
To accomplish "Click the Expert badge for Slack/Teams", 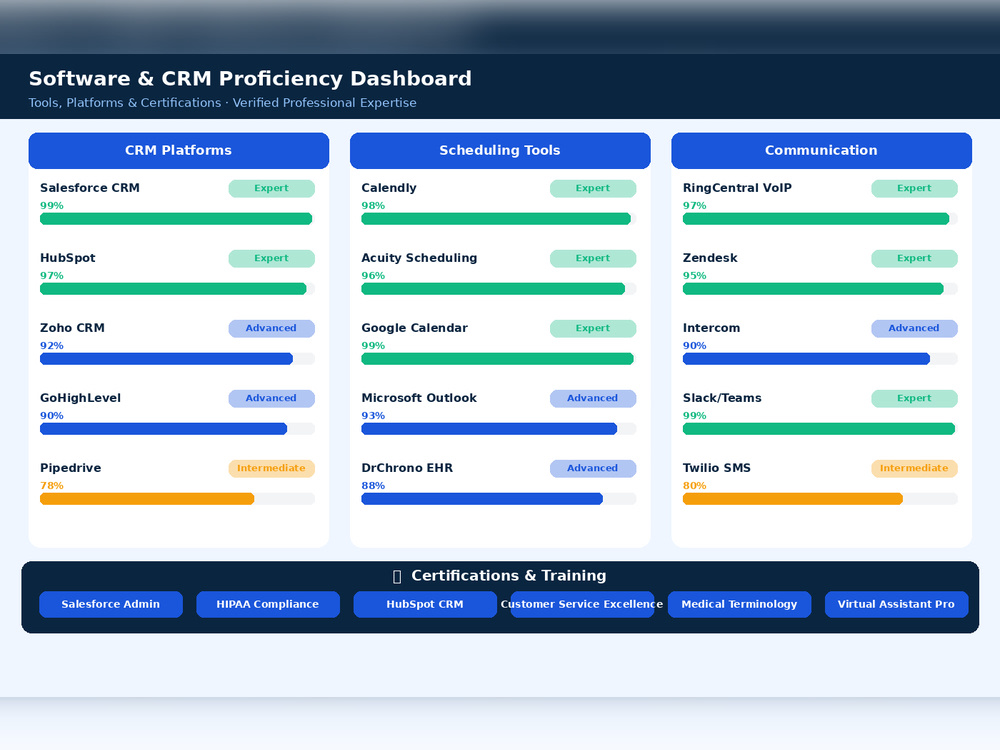I will (x=915, y=398).
